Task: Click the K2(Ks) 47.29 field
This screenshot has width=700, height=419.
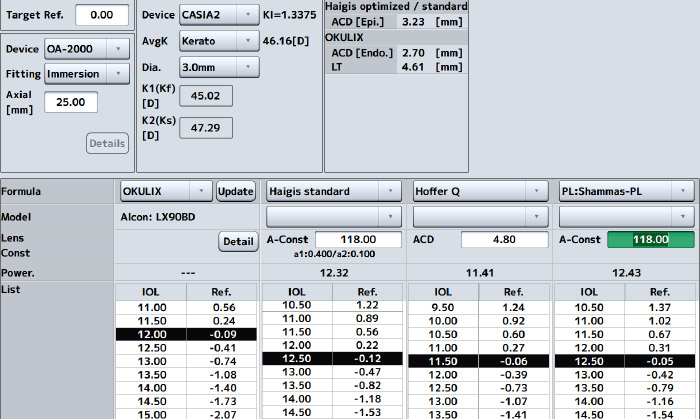Action: tap(206, 128)
